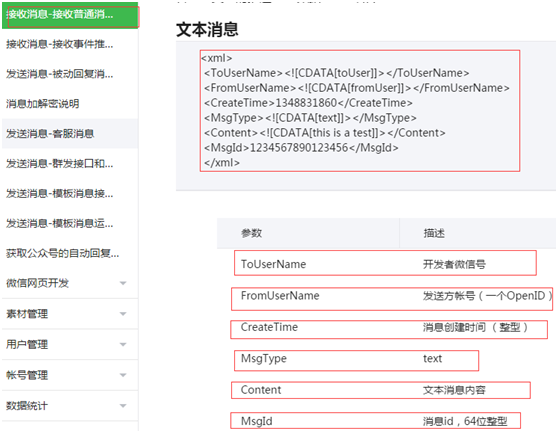Screen dimensions: 558x433
Task: Open 发送消息-被动回复消息 sidebar item
Action: pyautogui.click(x=70, y=74)
